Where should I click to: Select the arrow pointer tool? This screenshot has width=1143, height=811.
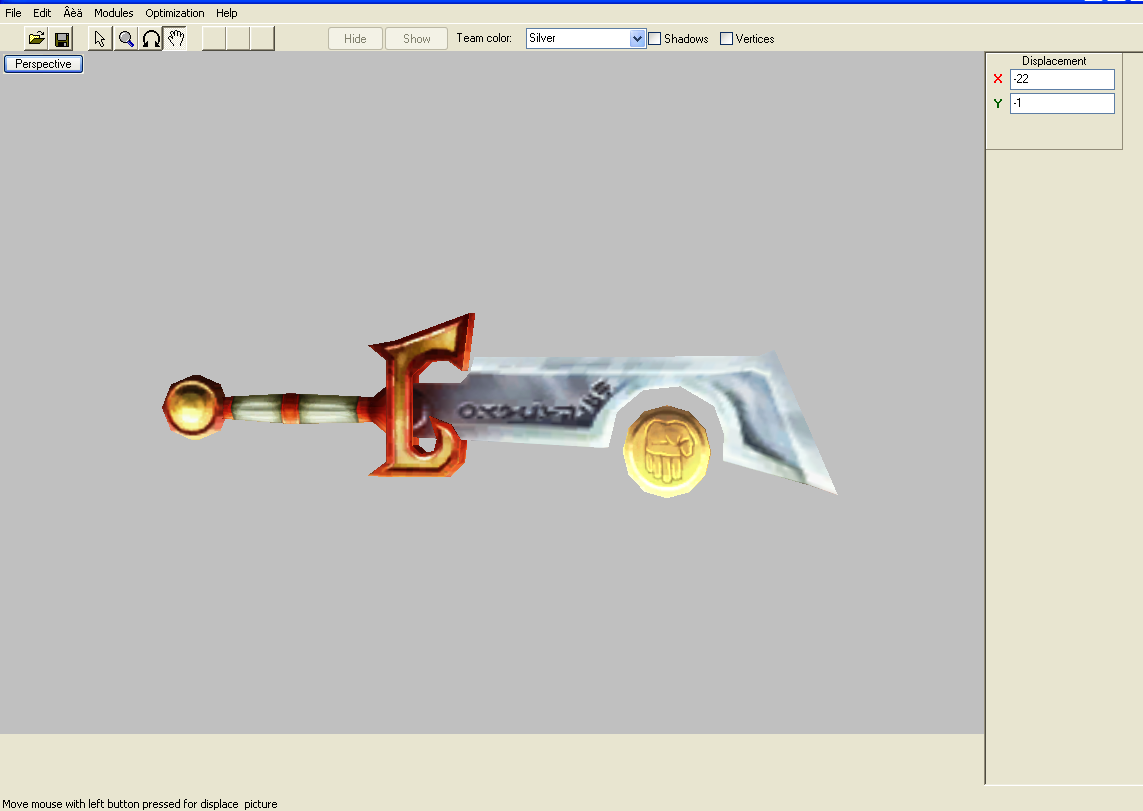(100, 39)
